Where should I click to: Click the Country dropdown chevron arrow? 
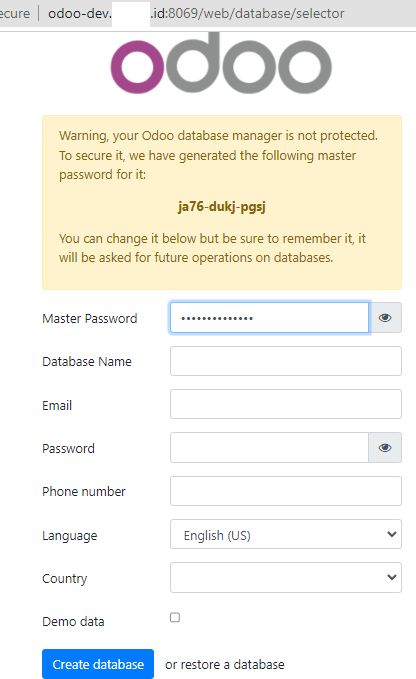point(391,577)
